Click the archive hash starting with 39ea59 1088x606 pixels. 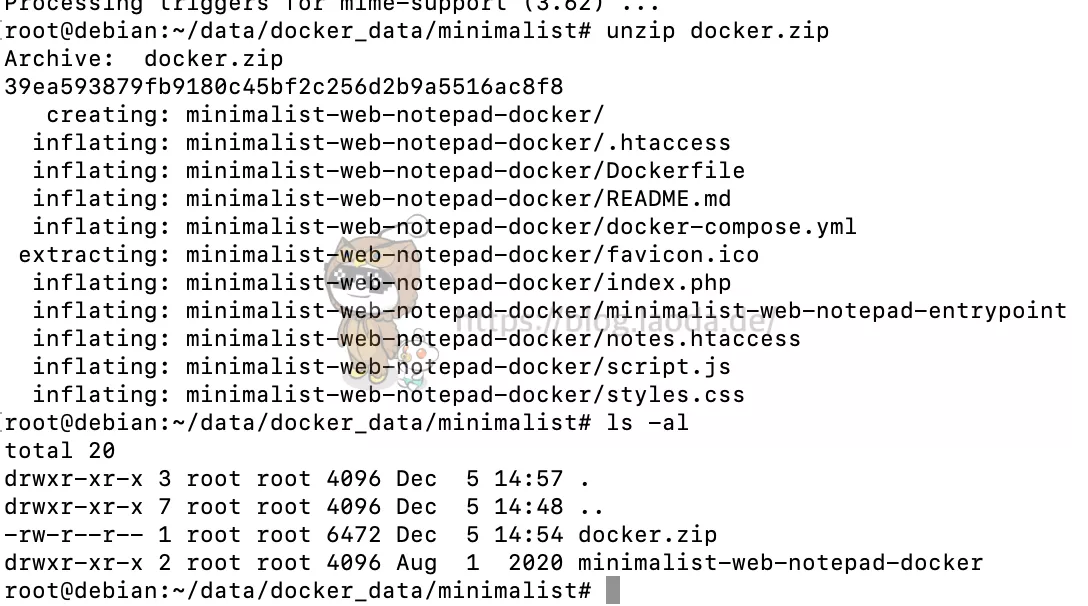[x=283, y=86]
